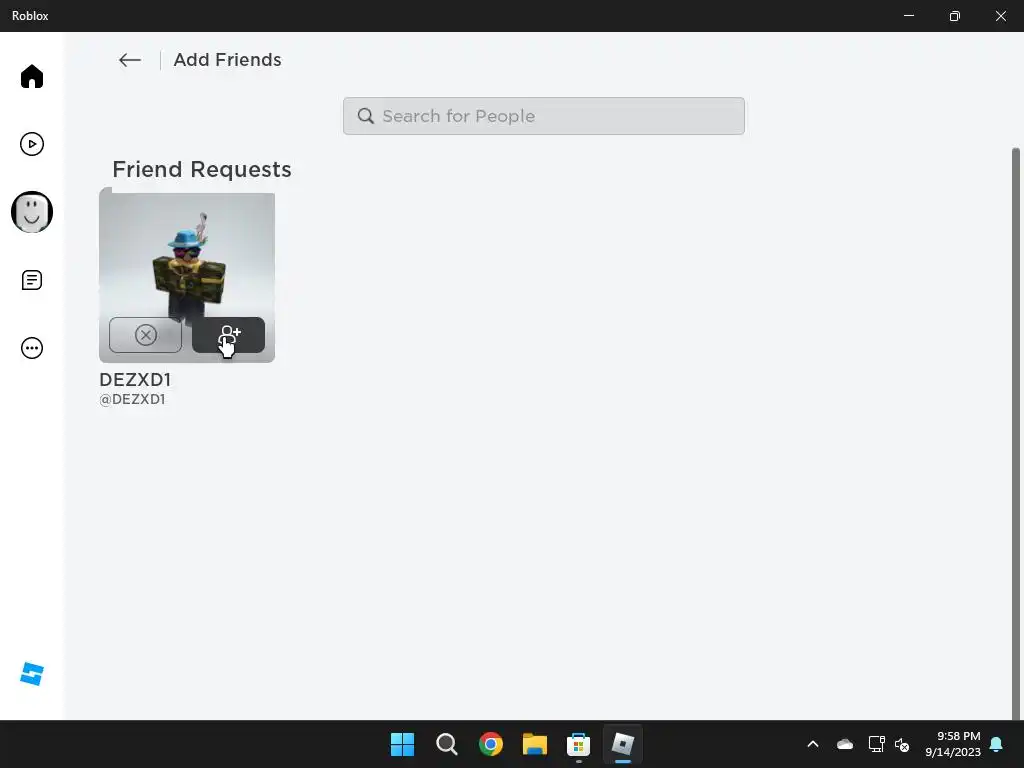
Task: Click the vertical scrollbar on the right
Action: click(1016, 434)
